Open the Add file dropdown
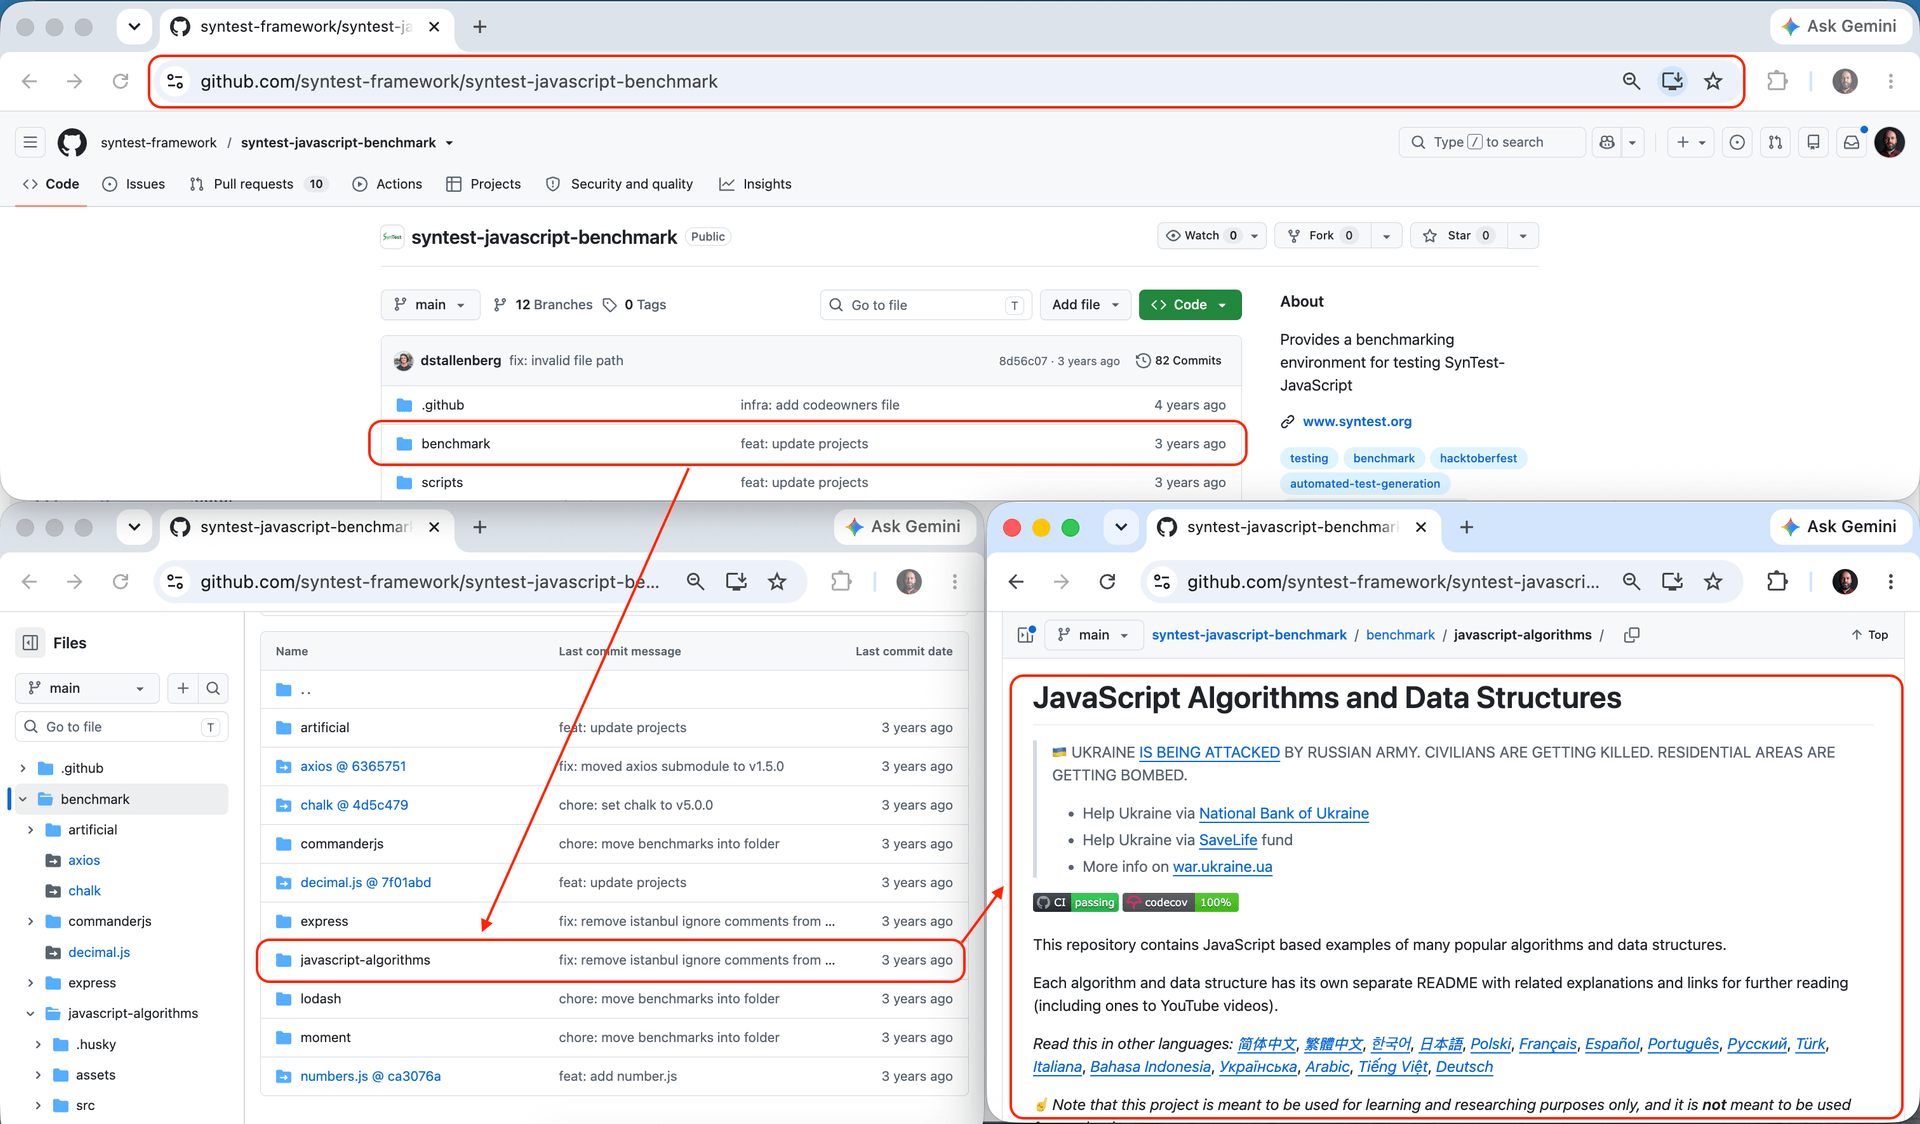The height and width of the screenshot is (1124, 1920). tap(1085, 305)
